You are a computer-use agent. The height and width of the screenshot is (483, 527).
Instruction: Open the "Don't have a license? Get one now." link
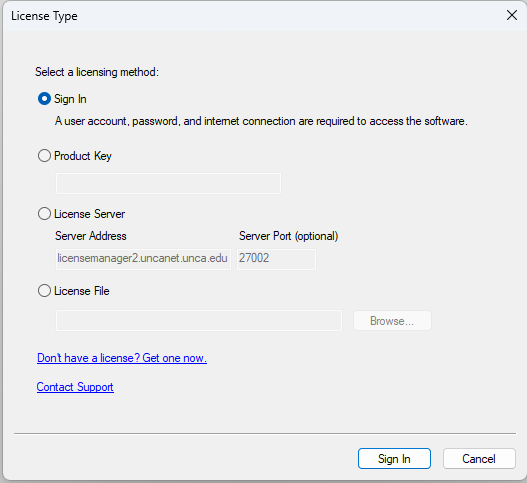122,358
